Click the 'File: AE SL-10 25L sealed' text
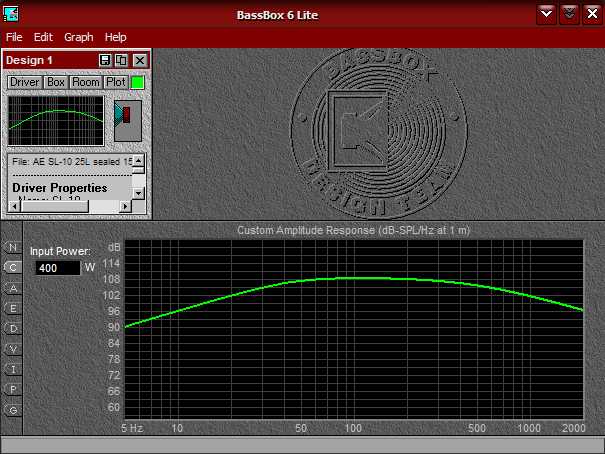This screenshot has width=605, height=454. click(x=72, y=162)
